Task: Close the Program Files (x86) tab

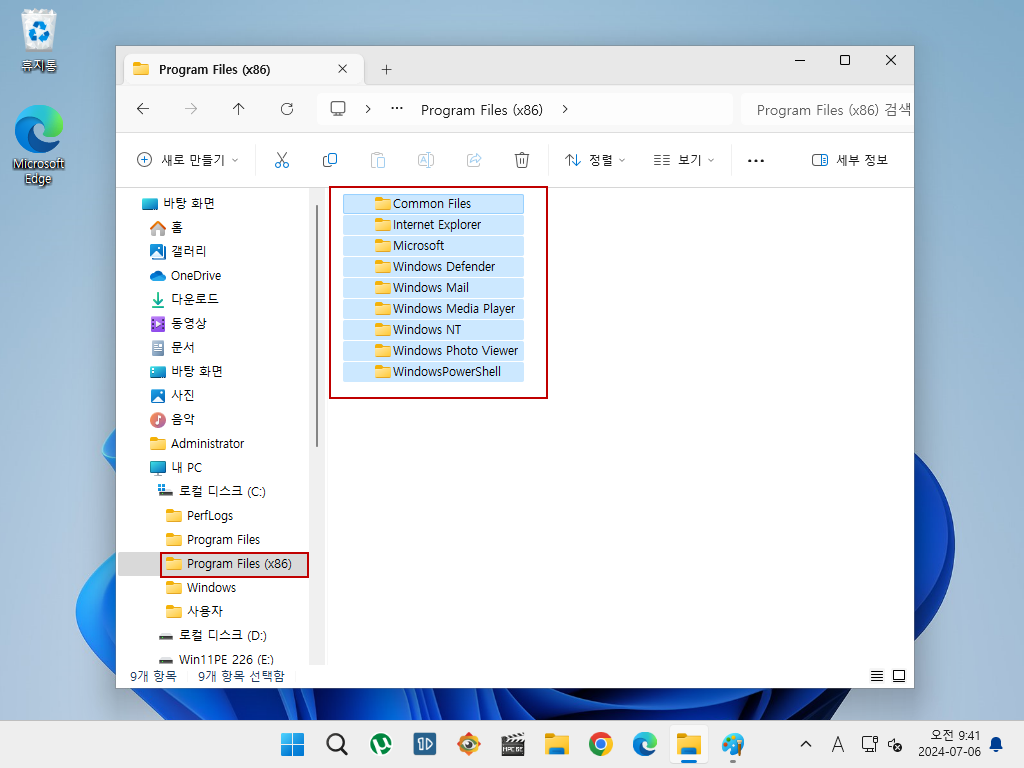Action: click(x=342, y=69)
